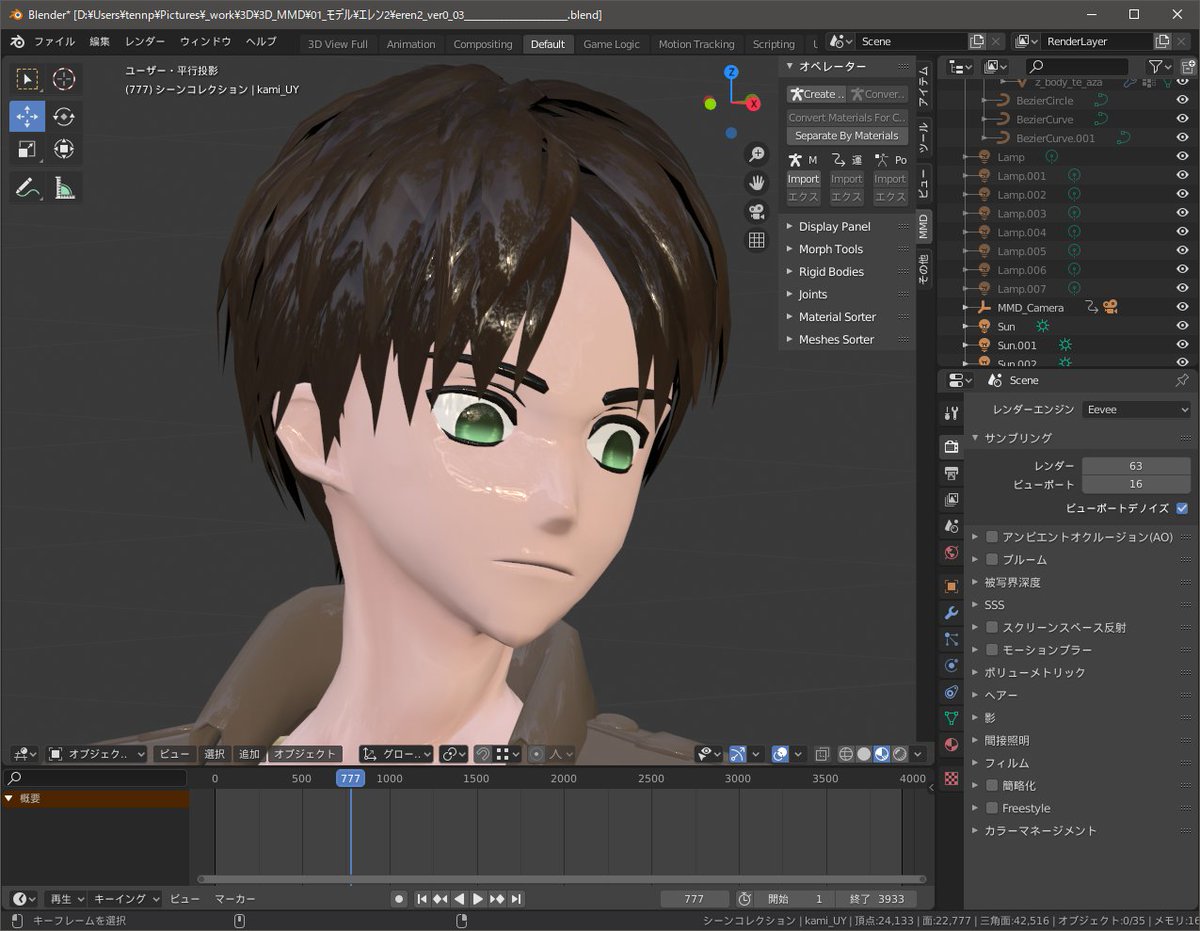Open the Modifiers wrench properties icon
The height and width of the screenshot is (931, 1200).
tap(951, 612)
